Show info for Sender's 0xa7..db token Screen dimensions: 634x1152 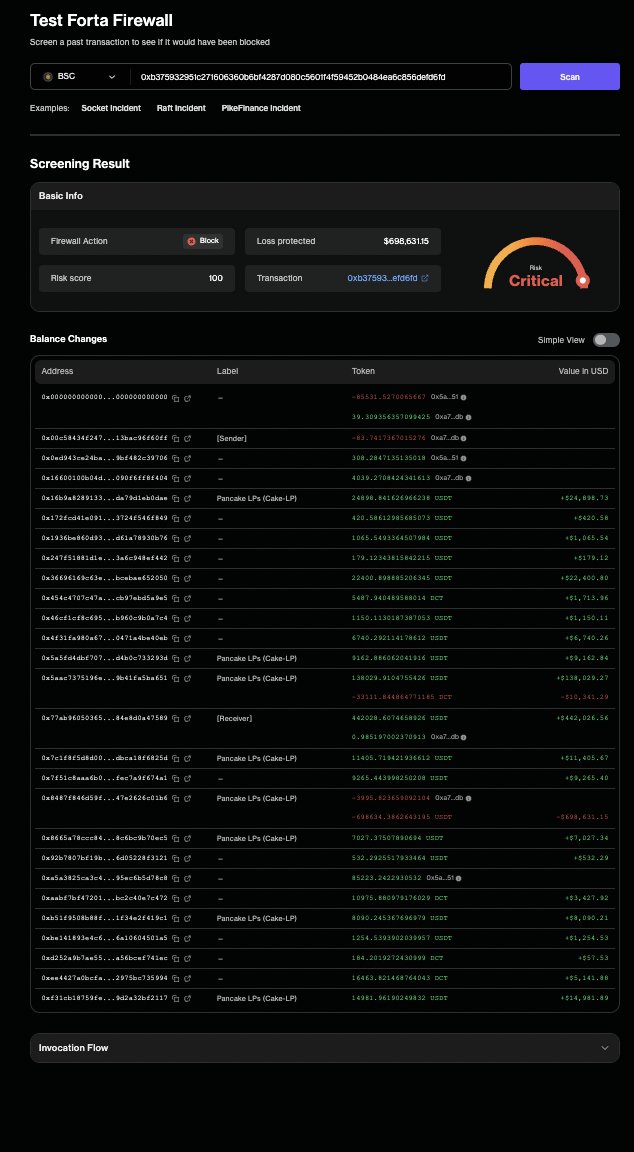point(463,438)
